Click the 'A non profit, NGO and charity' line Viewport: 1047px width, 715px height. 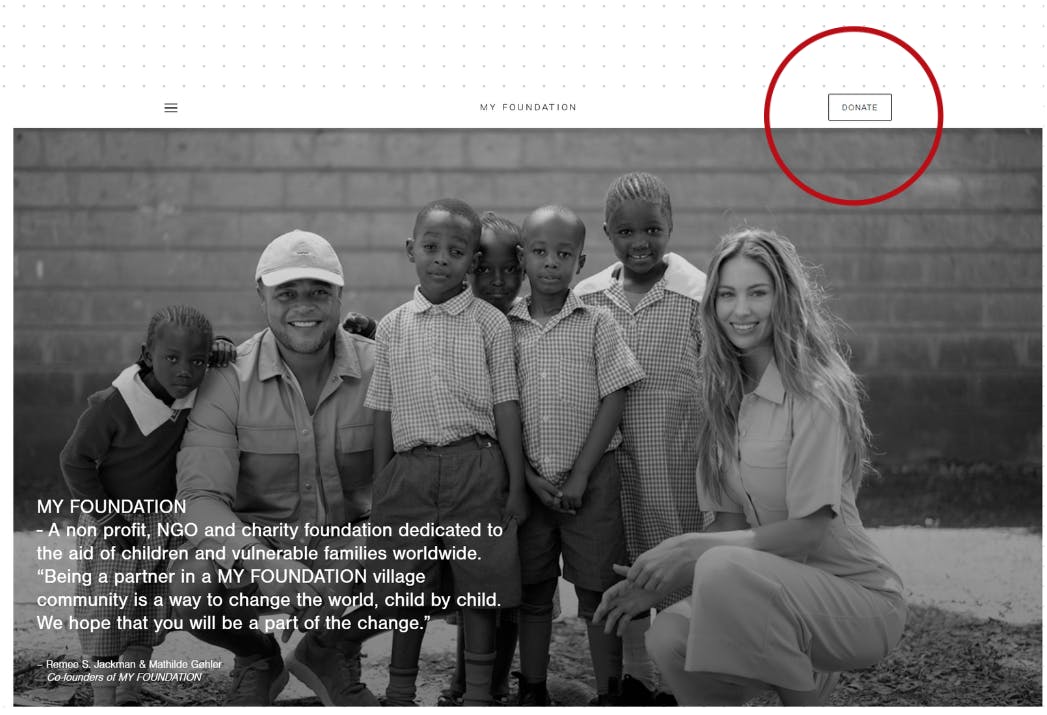[x=270, y=530]
